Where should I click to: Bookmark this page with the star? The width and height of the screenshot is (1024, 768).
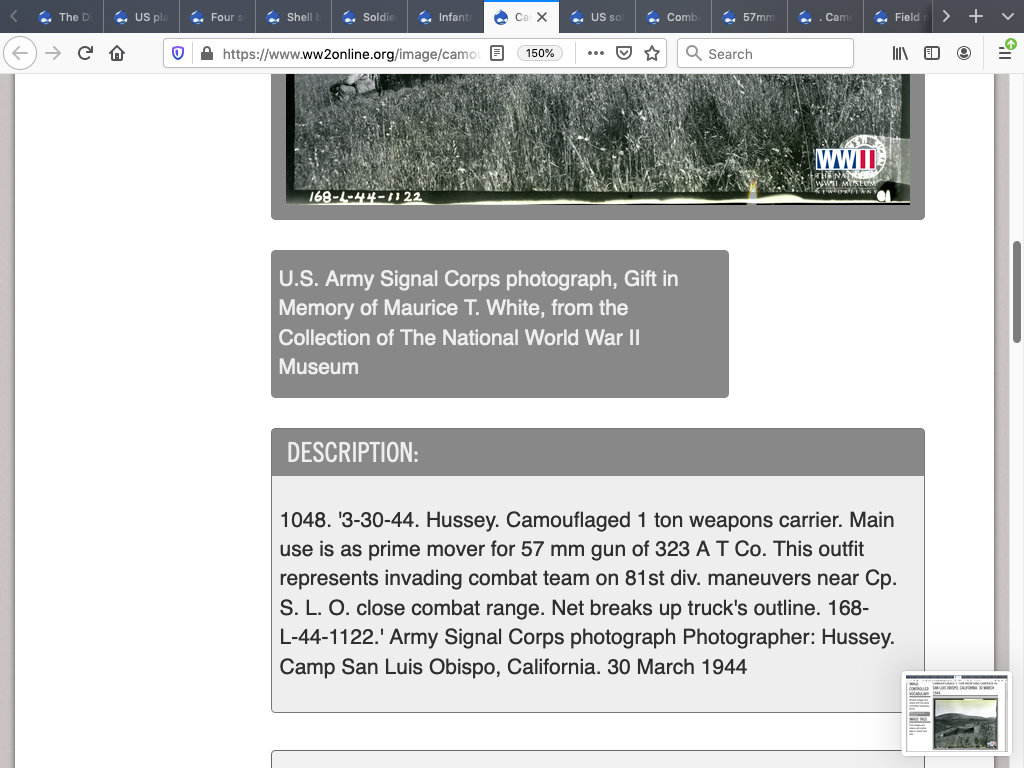pyautogui.click(x=652, y=54)
